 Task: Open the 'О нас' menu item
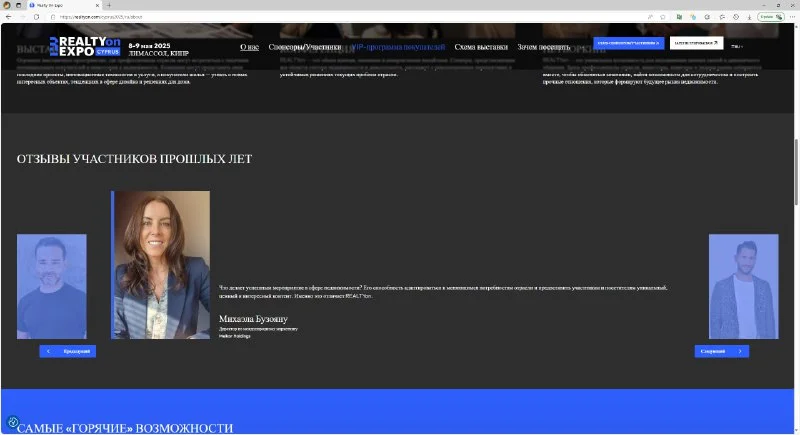click(249, 47)
